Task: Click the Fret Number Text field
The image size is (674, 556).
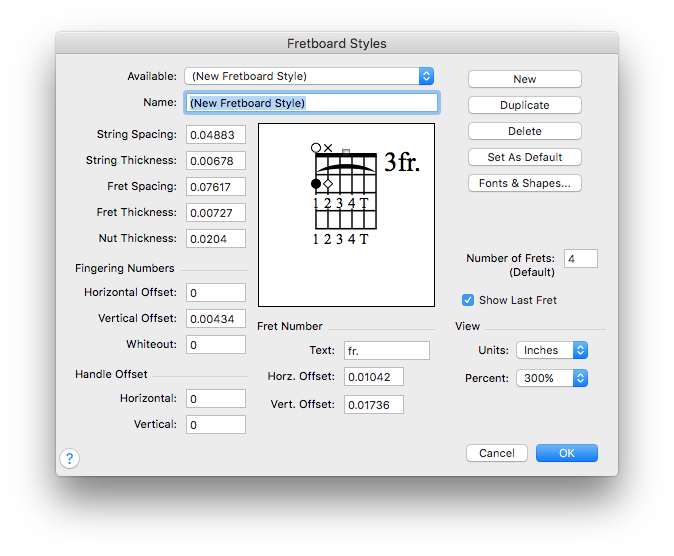Action: [386, 350]
